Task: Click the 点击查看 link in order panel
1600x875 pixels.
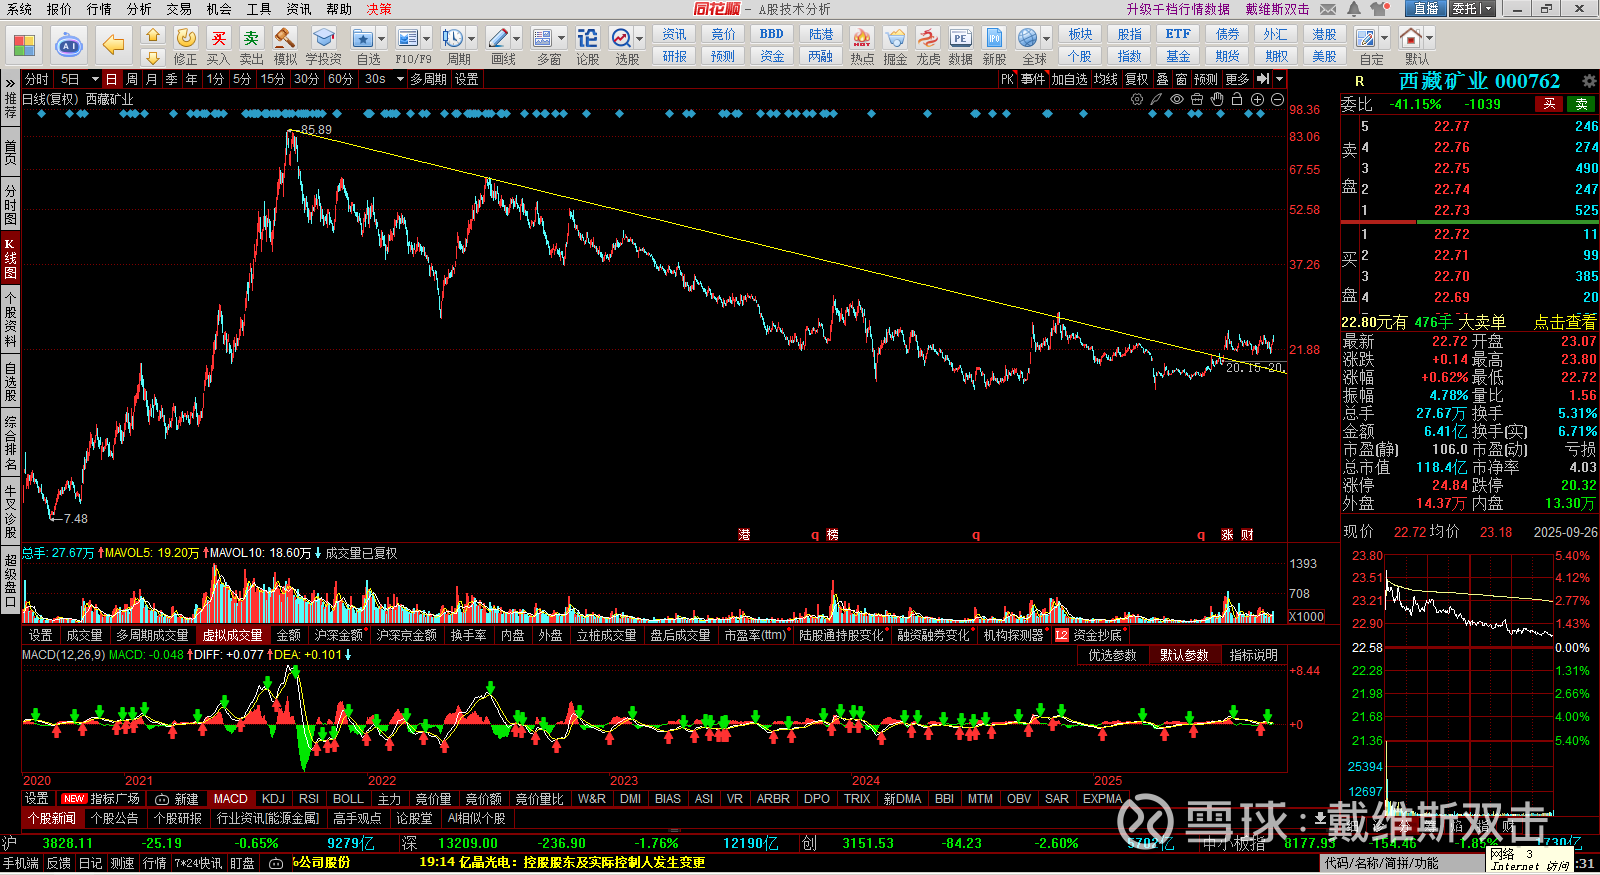Action: [x=1565, y=322]
